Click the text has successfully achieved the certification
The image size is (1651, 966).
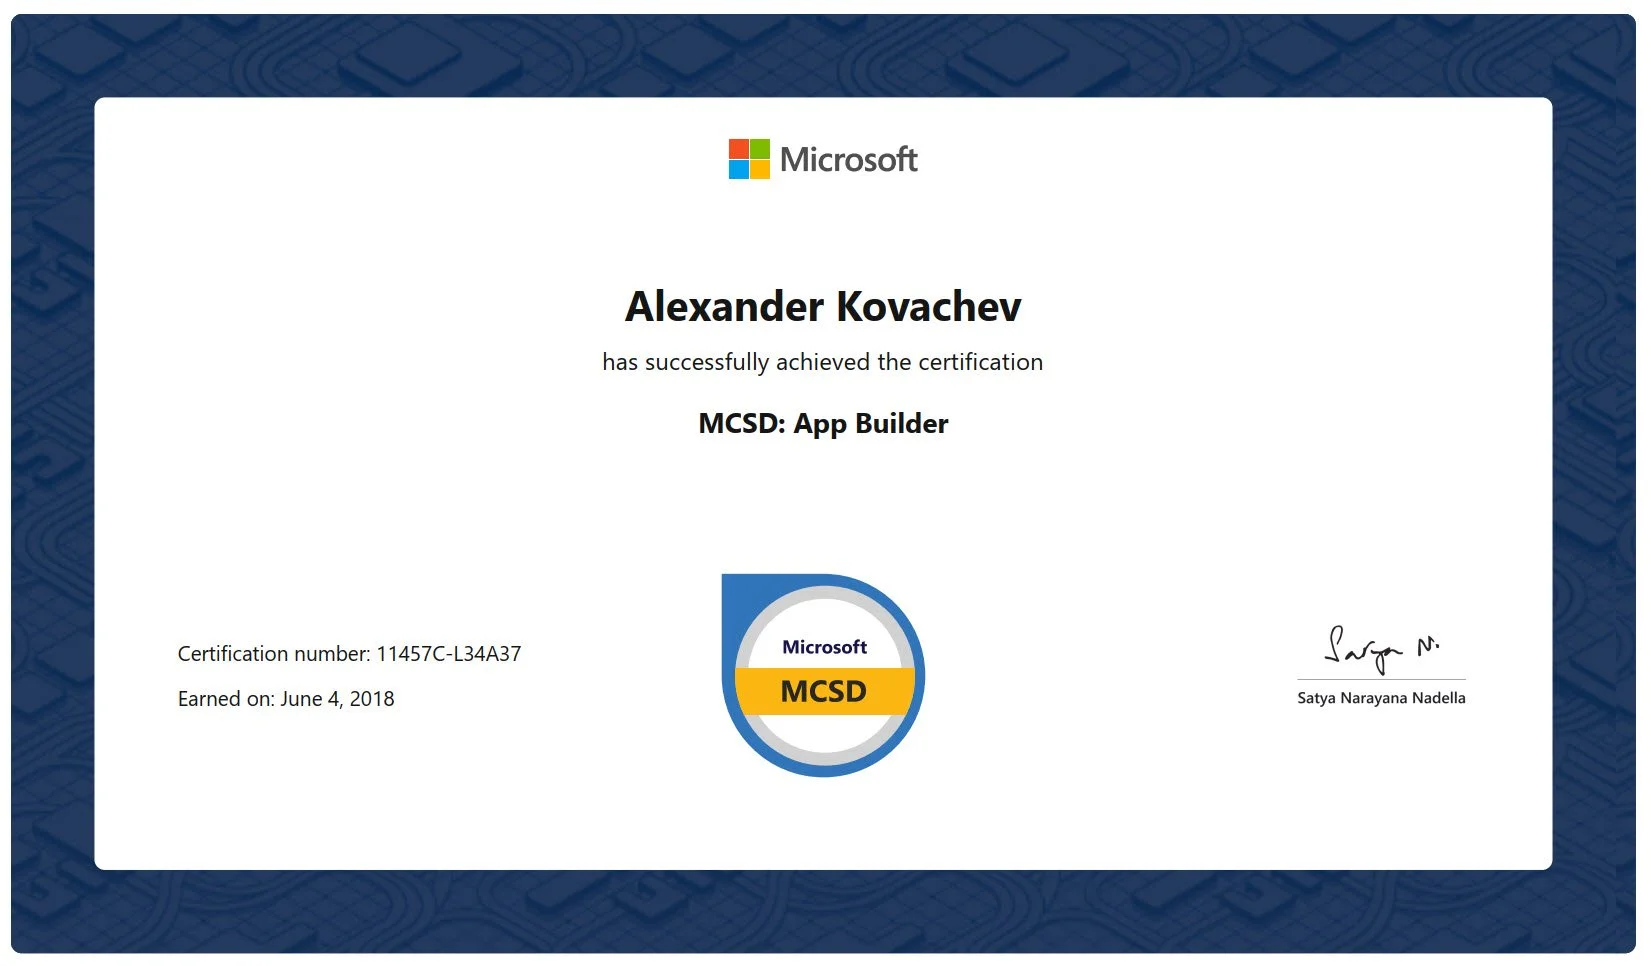point(822,362)
